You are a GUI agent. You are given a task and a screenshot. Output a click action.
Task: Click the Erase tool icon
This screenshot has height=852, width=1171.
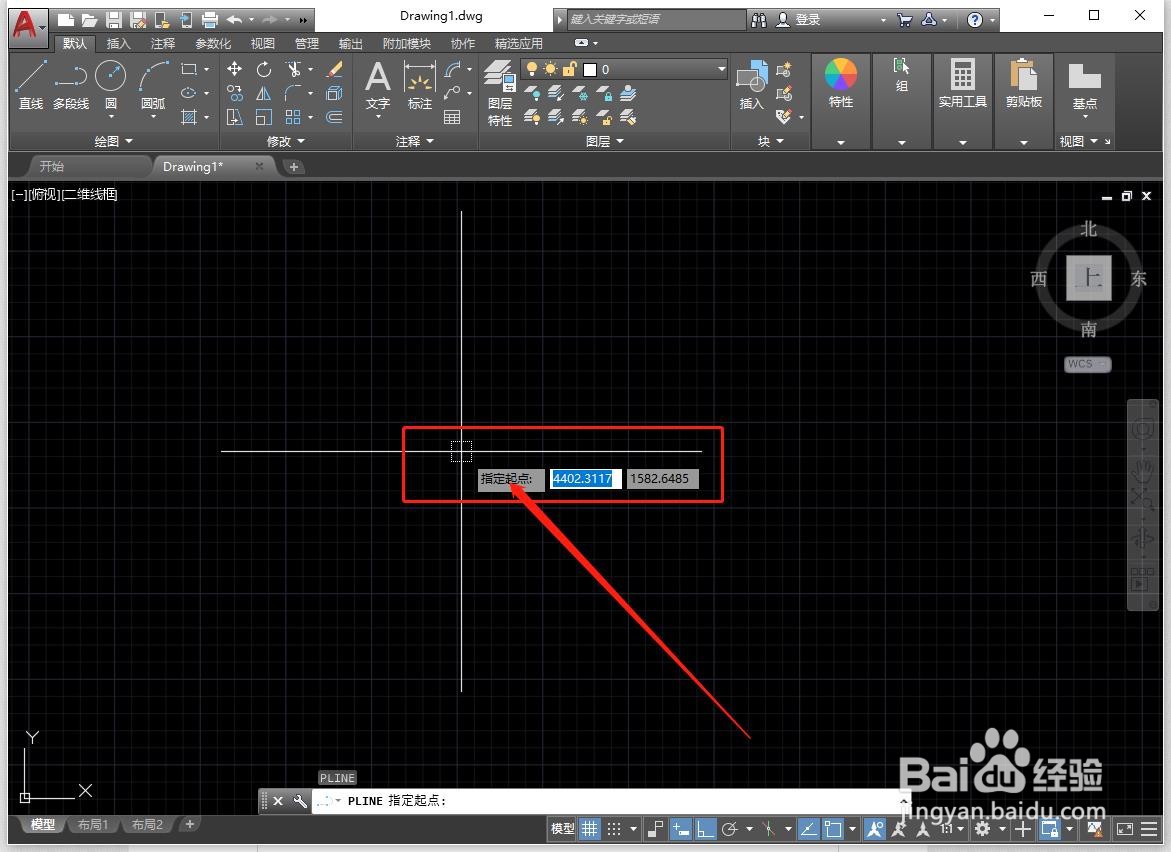(334, 69)
